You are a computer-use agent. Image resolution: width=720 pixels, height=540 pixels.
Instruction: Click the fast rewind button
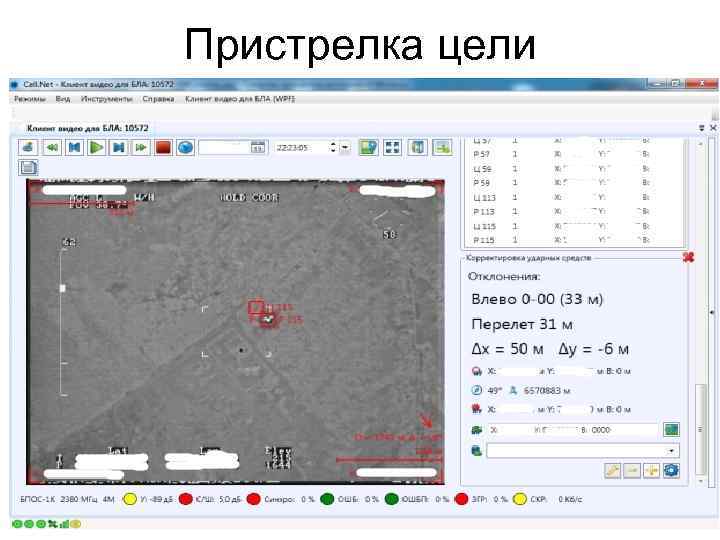point(52,147)
